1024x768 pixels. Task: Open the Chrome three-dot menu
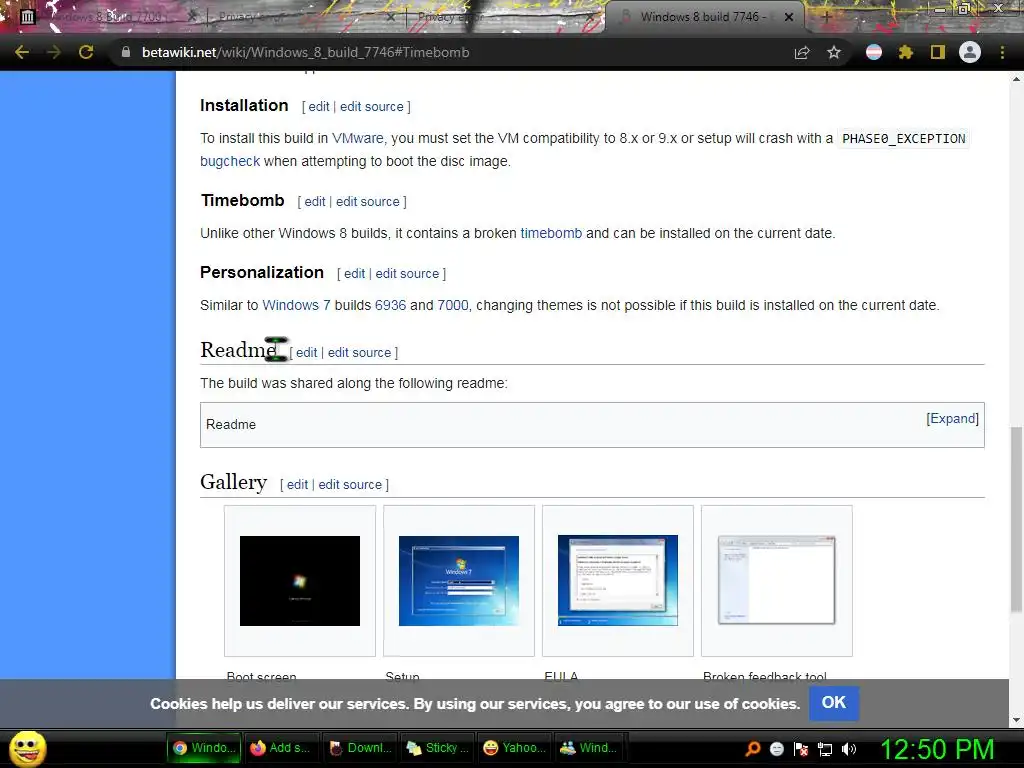(1002, 52)
